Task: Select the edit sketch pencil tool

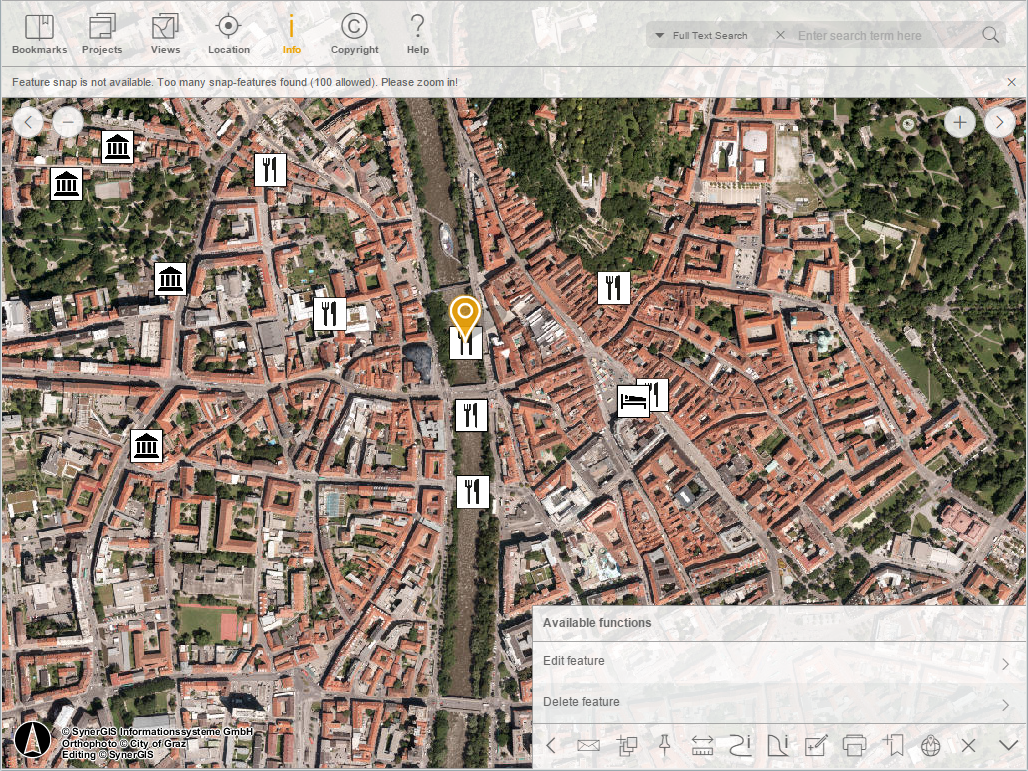Action: coord(815,745)
